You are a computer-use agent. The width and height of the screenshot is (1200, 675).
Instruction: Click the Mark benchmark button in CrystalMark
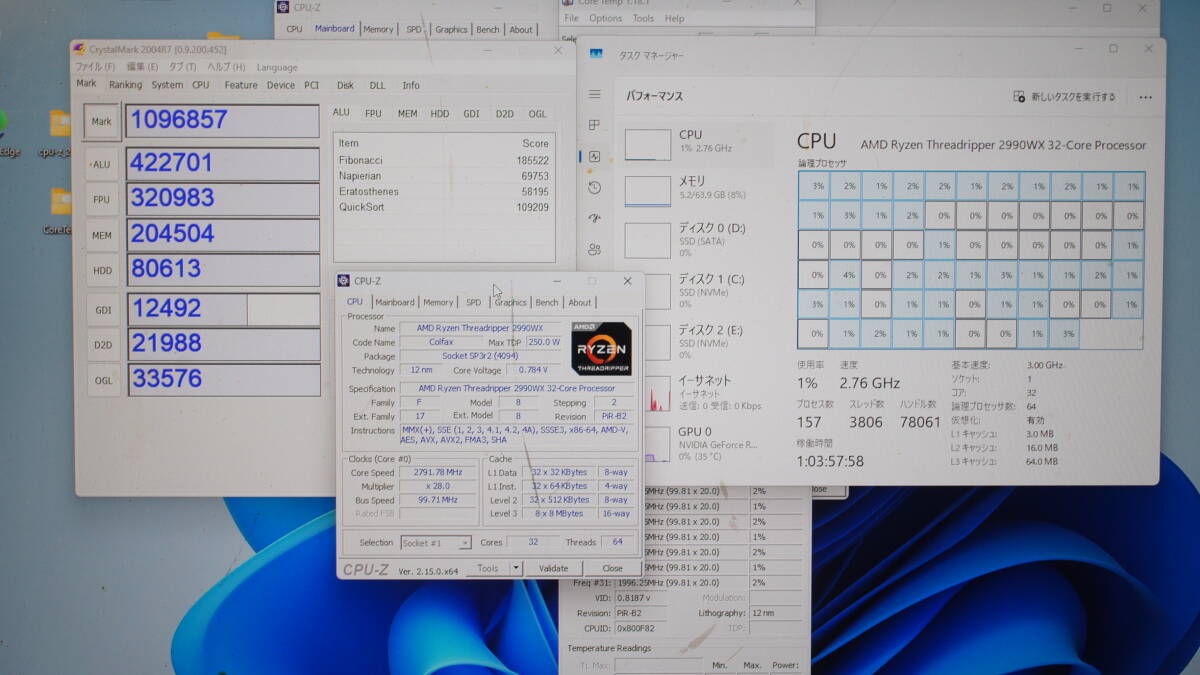click(x=102, y=121)
